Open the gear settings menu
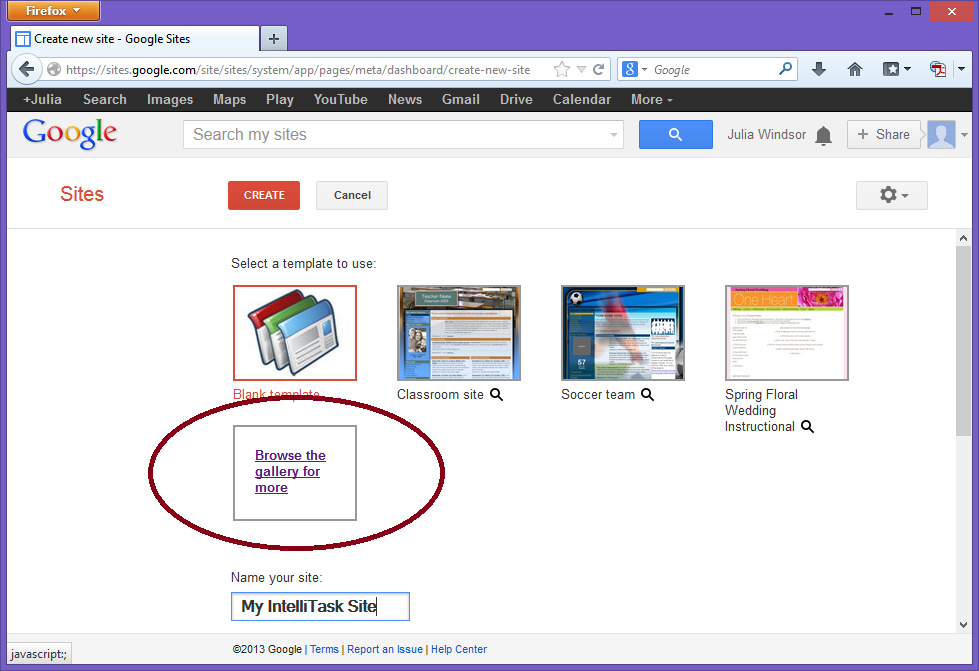 892,195
